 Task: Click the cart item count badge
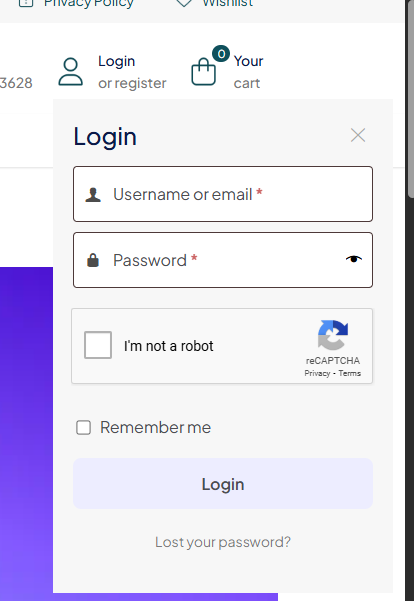[x=221, y=54]
